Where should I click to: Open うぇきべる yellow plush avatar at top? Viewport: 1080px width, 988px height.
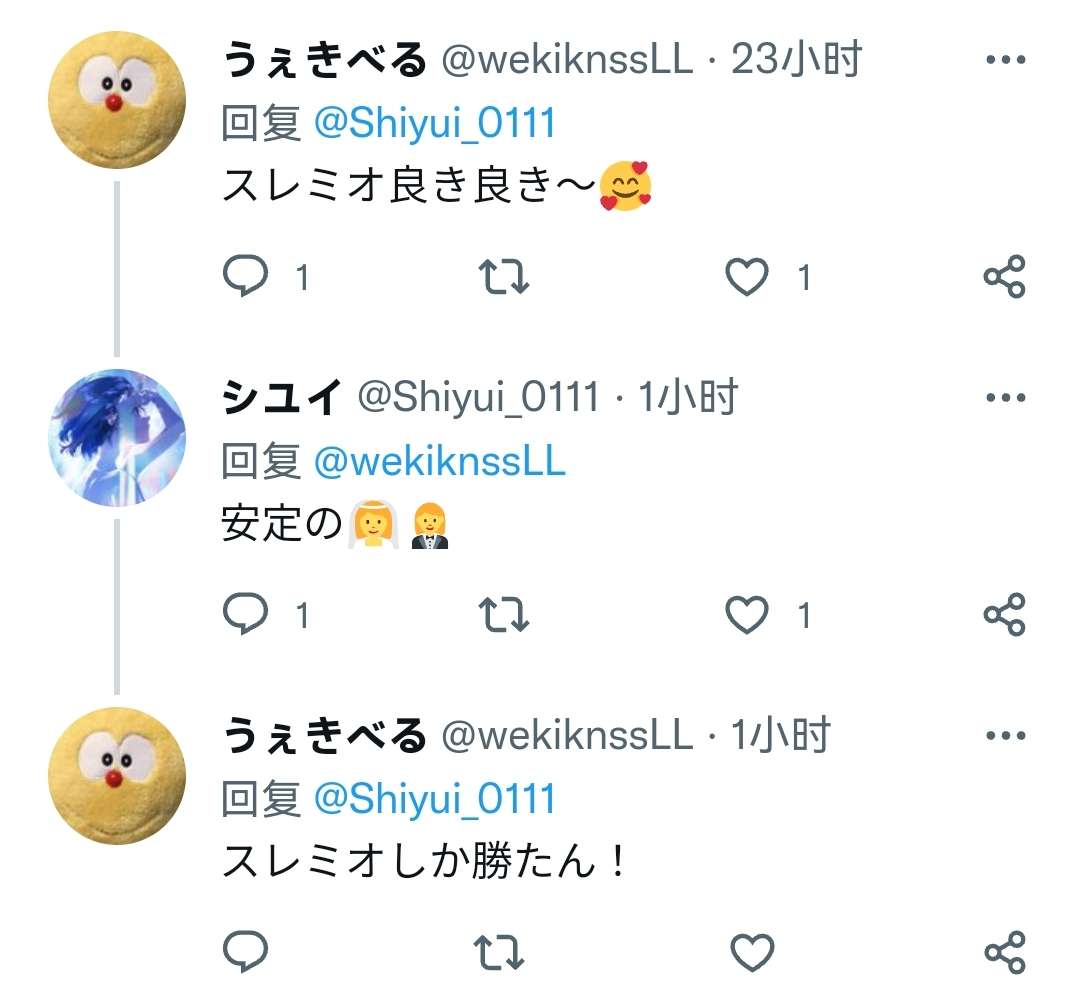(117, 100)
